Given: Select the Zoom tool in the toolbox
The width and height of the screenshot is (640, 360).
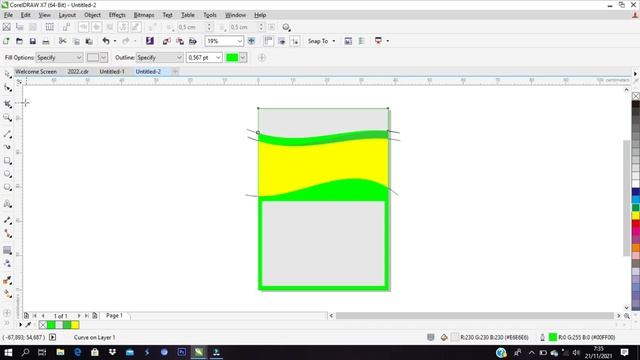Looking at the screenshot, I should 7,118.
